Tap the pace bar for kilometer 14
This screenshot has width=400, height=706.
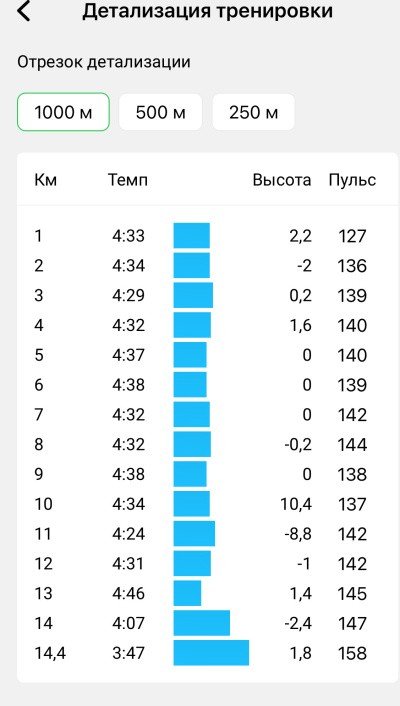click(202, 623)
